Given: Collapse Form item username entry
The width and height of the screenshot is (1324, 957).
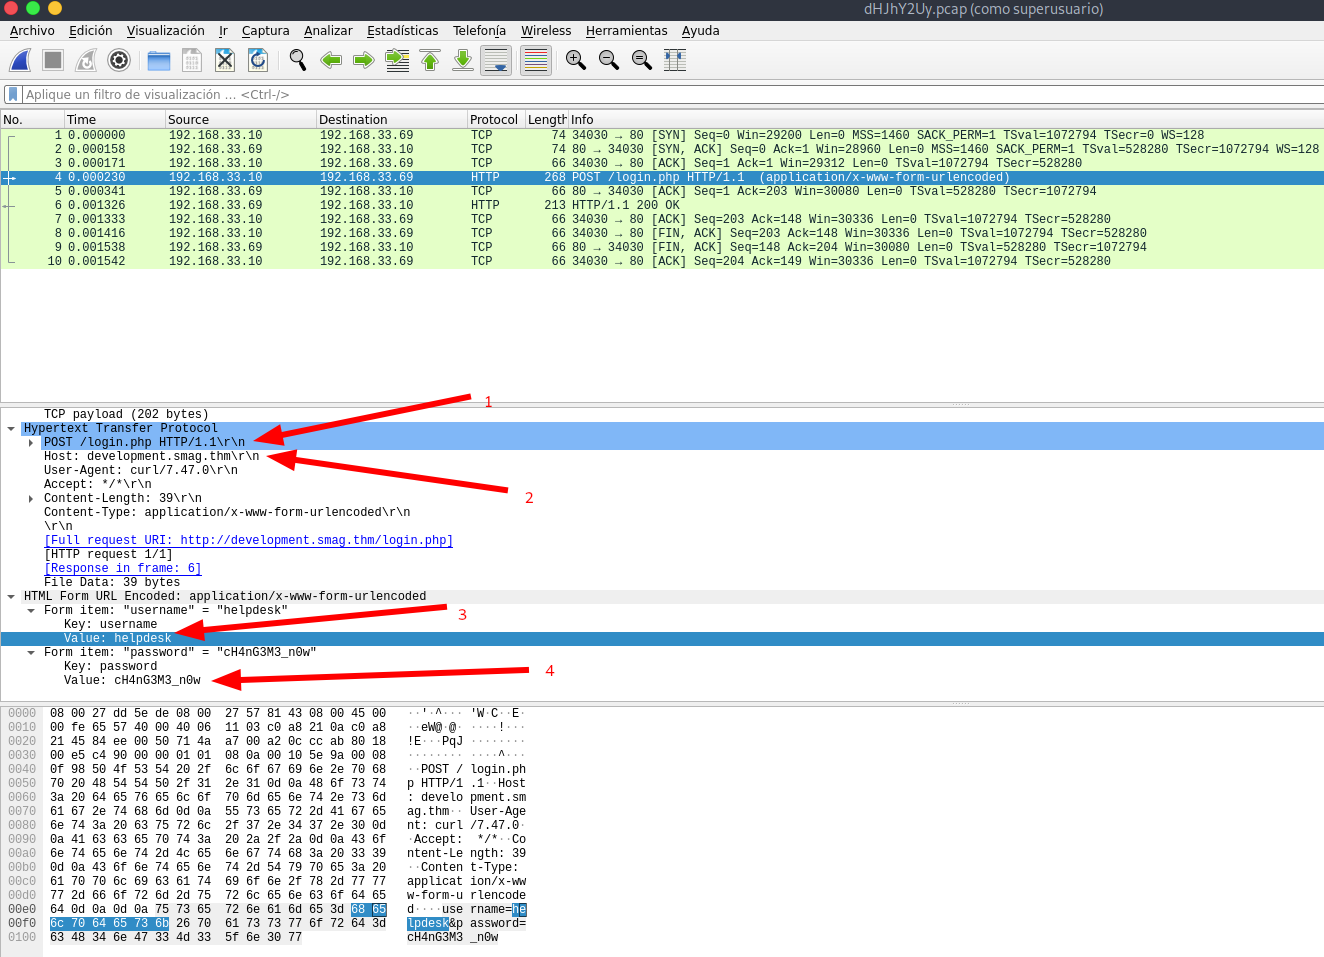Looking at the screenshot, I should [x=31, y=610].
